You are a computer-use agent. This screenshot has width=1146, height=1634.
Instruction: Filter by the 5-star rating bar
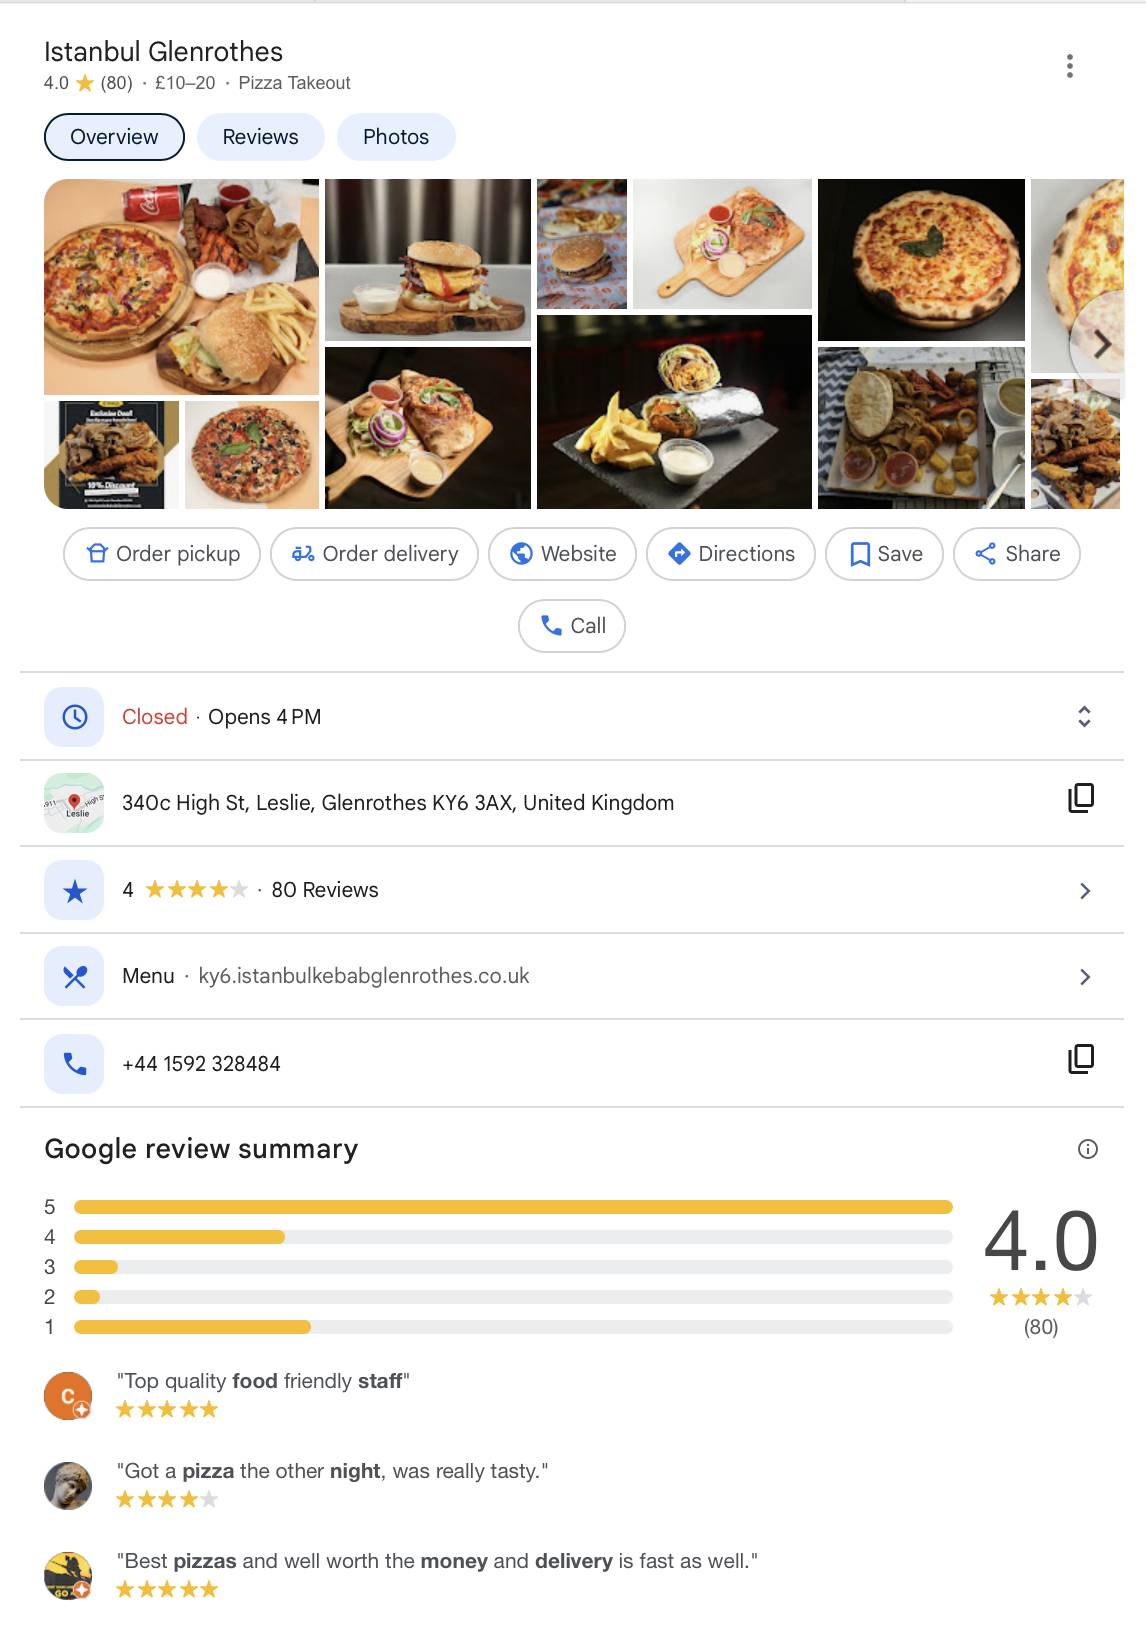coord(513,1207)
